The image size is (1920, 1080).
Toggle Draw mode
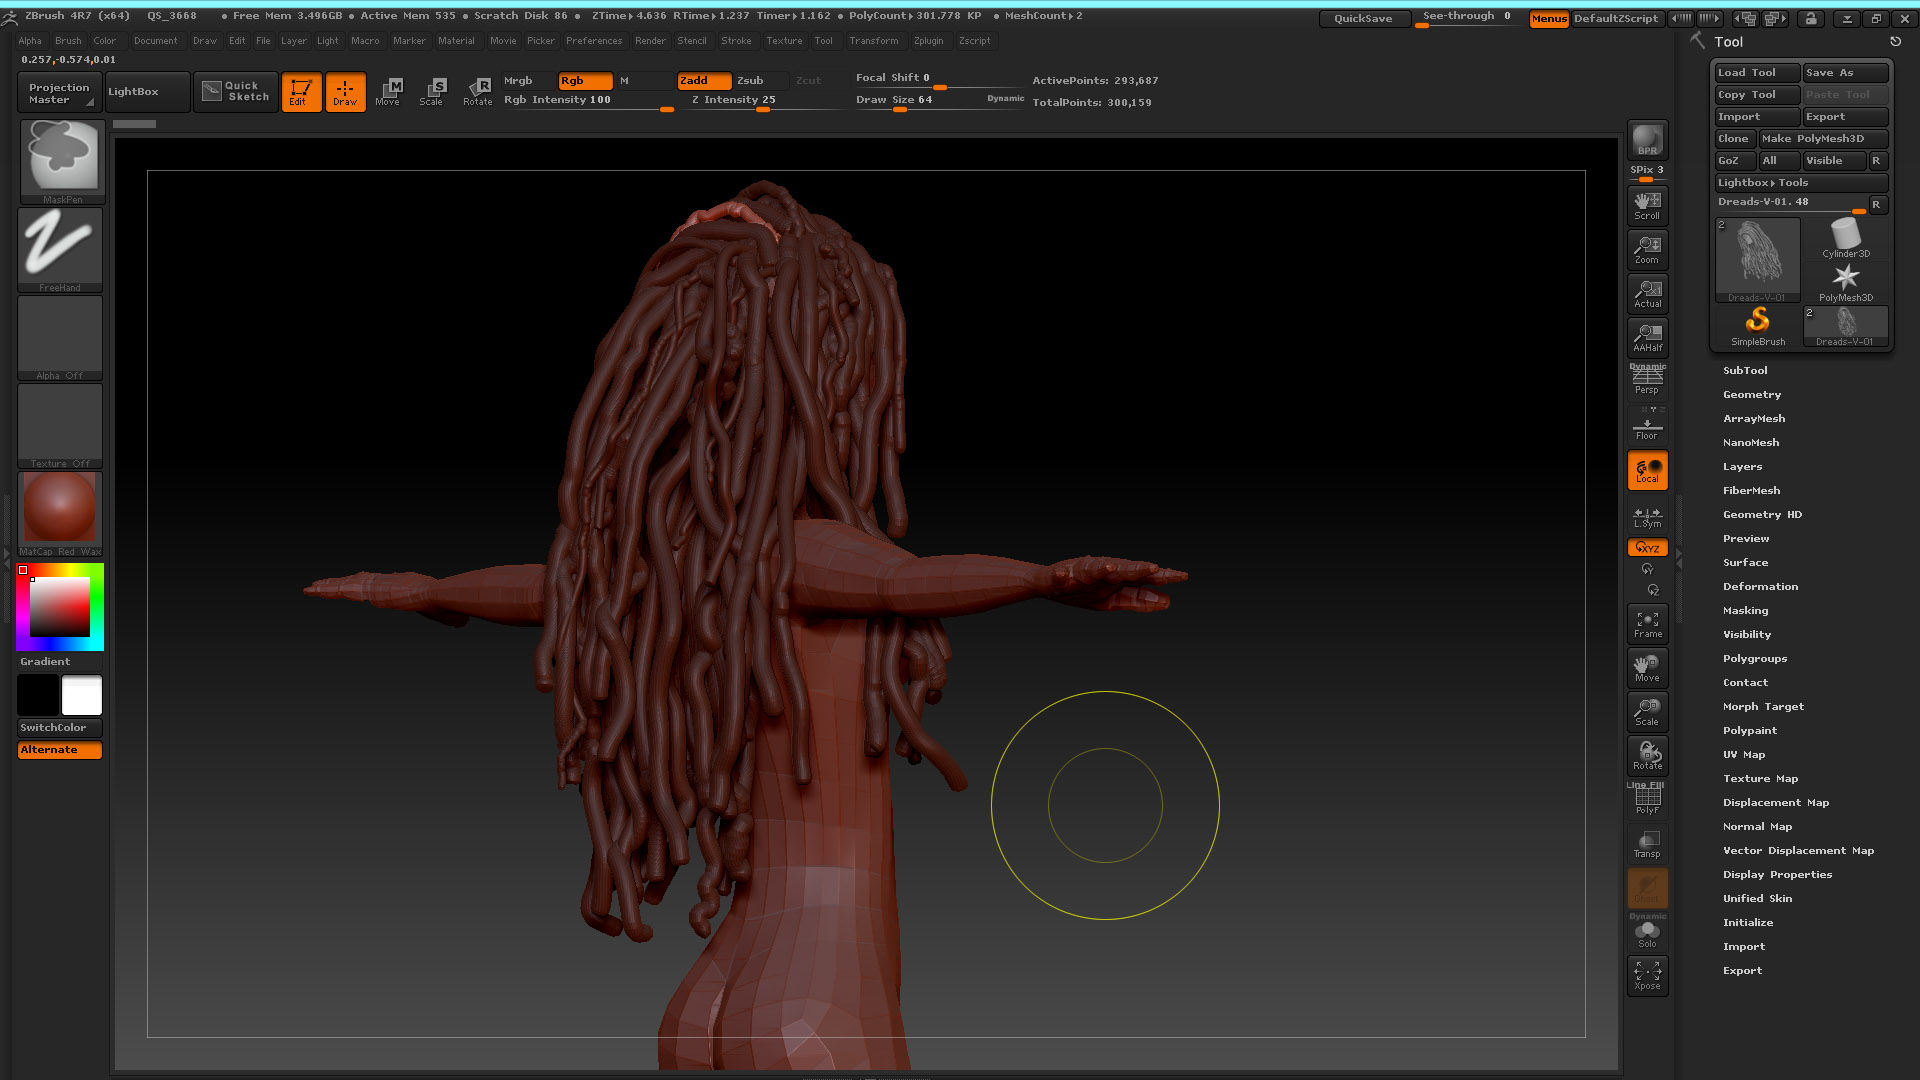coord(345,91)
